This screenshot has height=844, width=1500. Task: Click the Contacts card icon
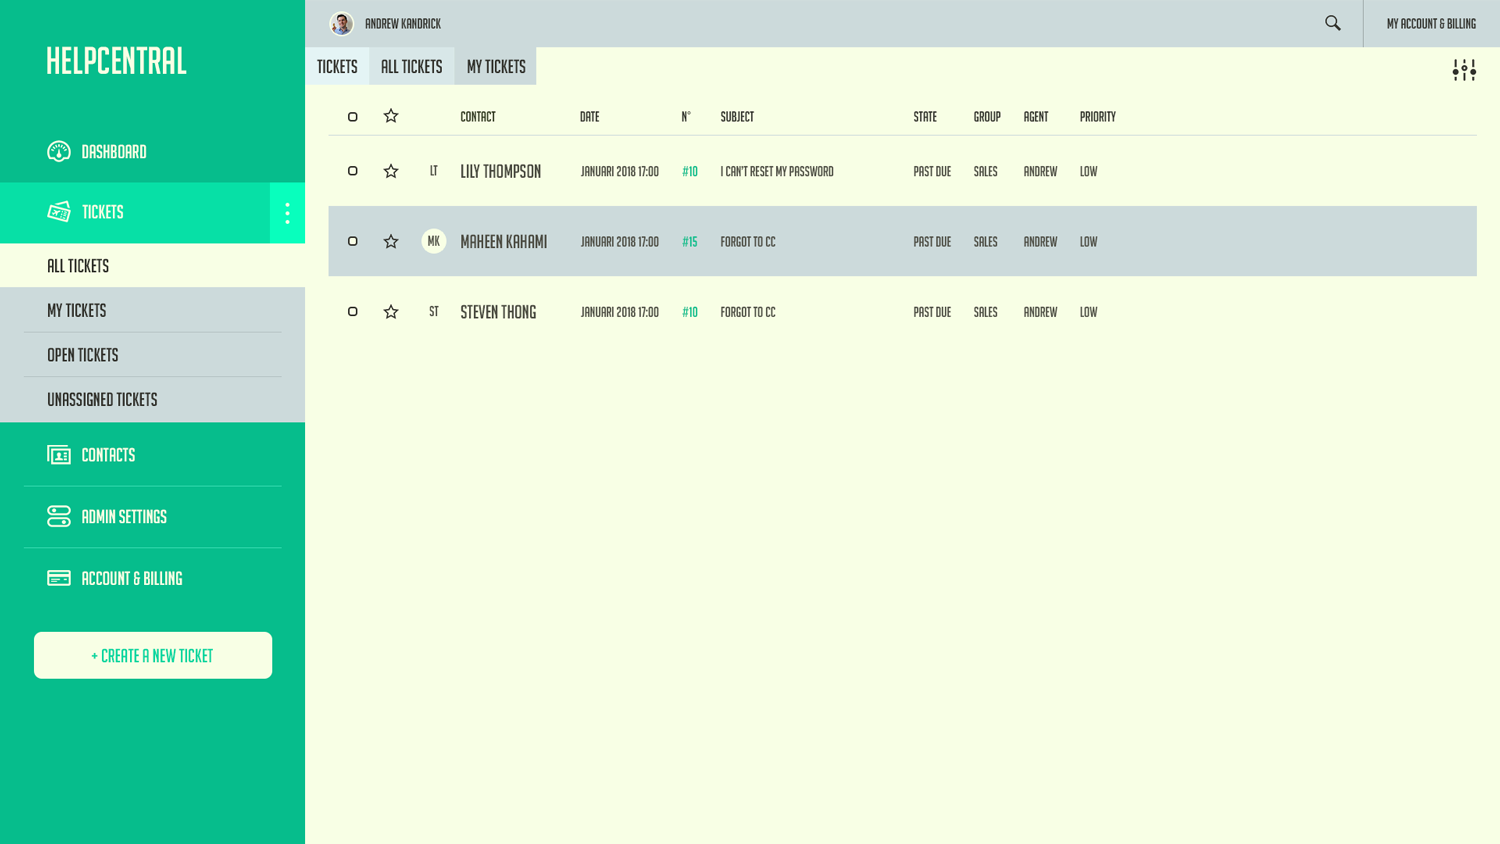tap(59, 455)
